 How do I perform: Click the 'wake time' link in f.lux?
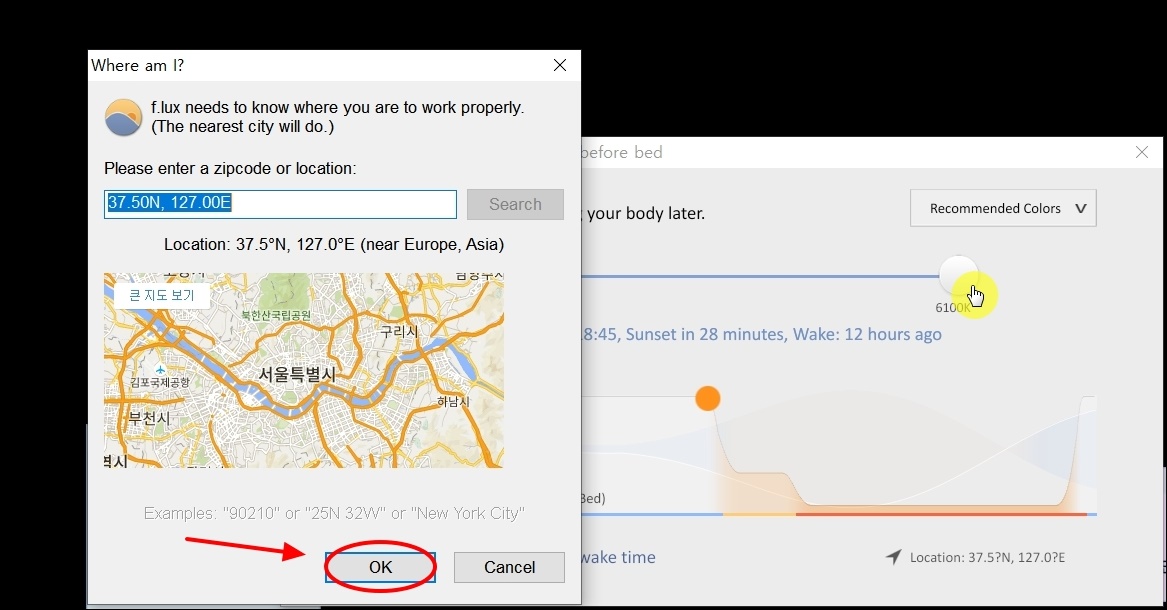click(x=618, y=557)
